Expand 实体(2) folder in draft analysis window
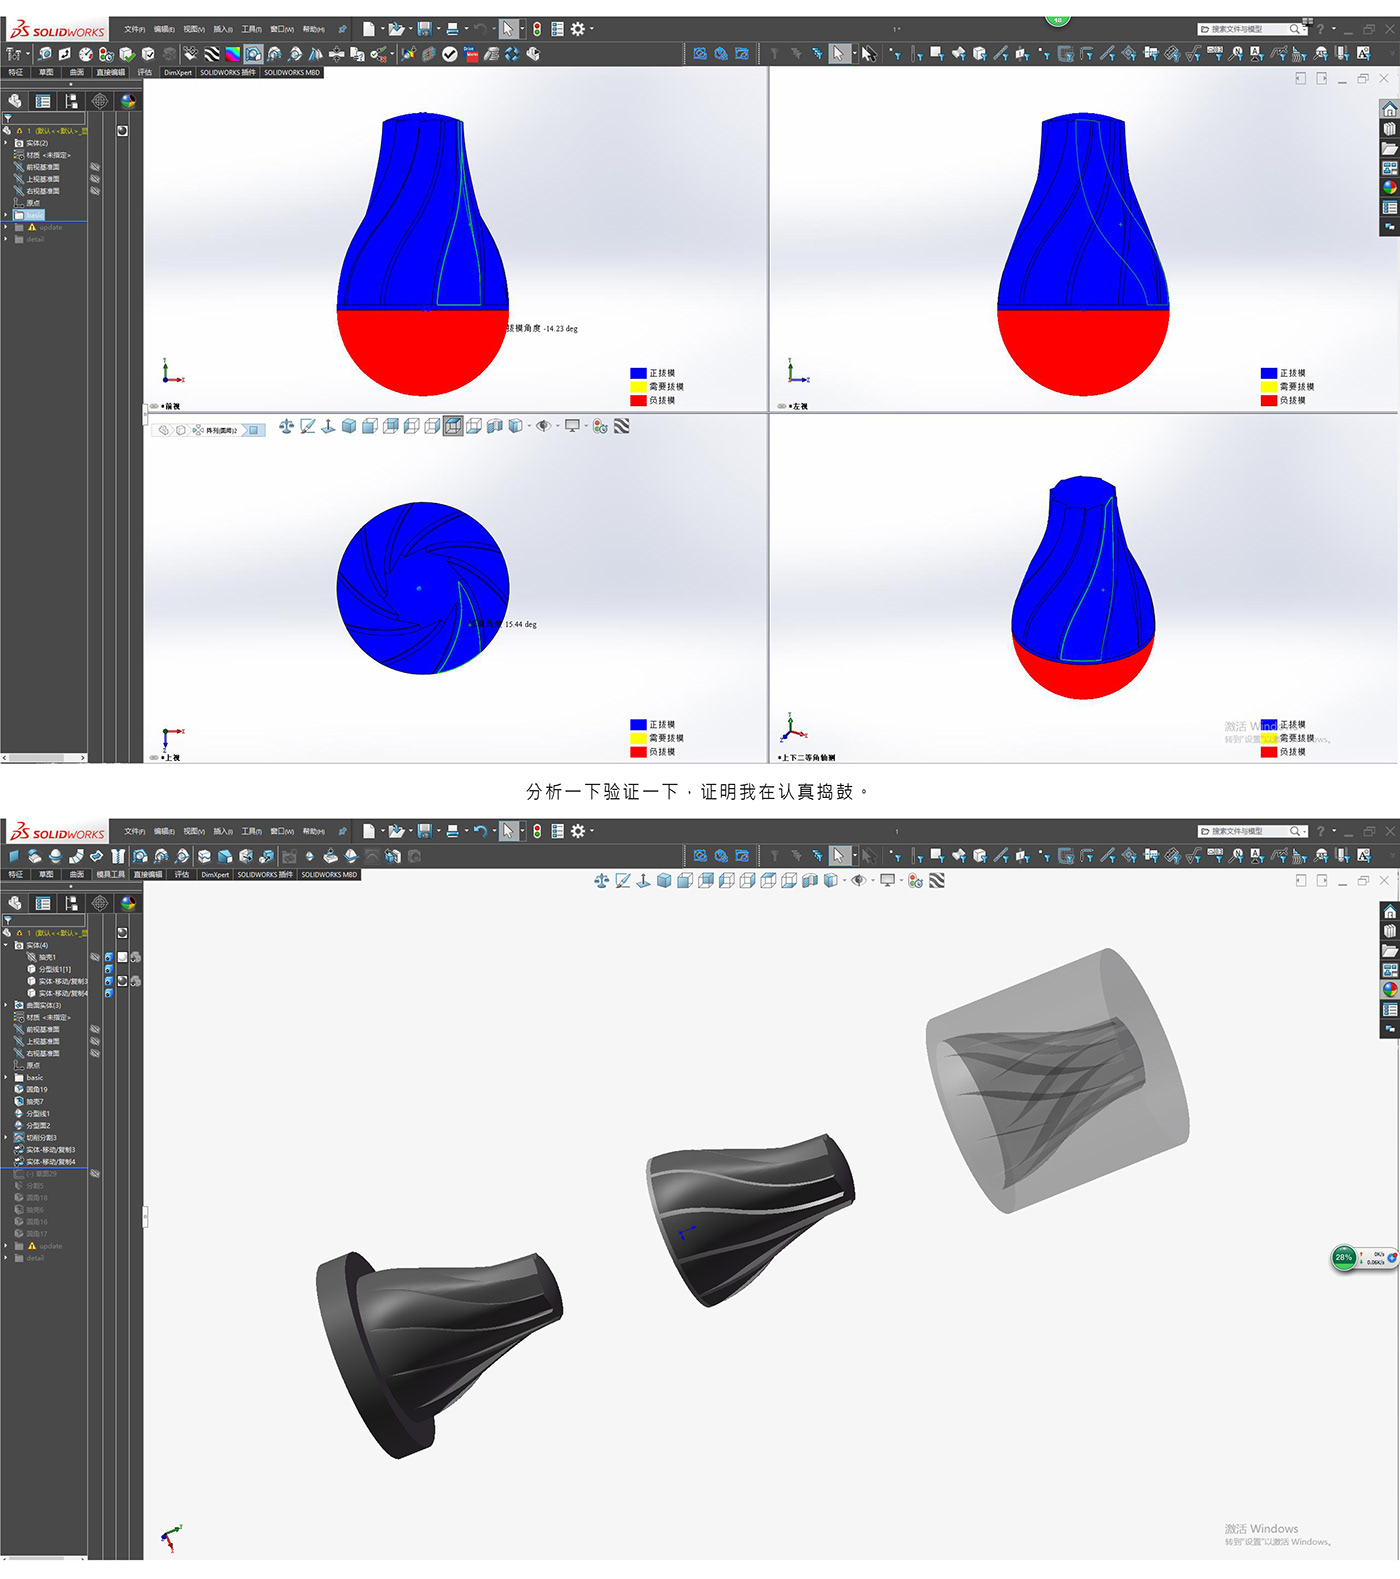The height and width of the screenshot is (1579, 1400). (6, 143)
